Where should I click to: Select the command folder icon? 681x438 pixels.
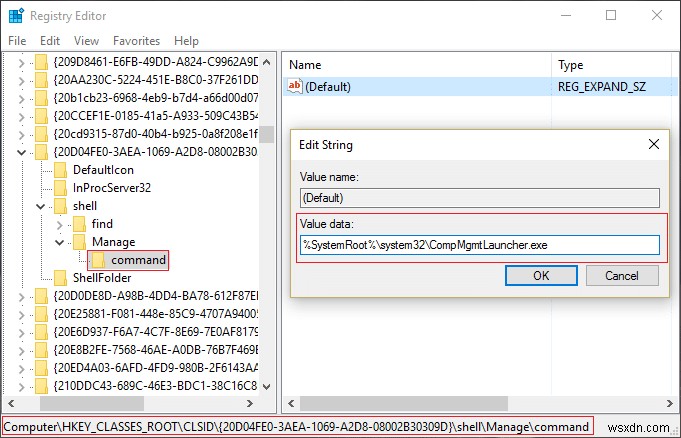(x=99, y=260)
